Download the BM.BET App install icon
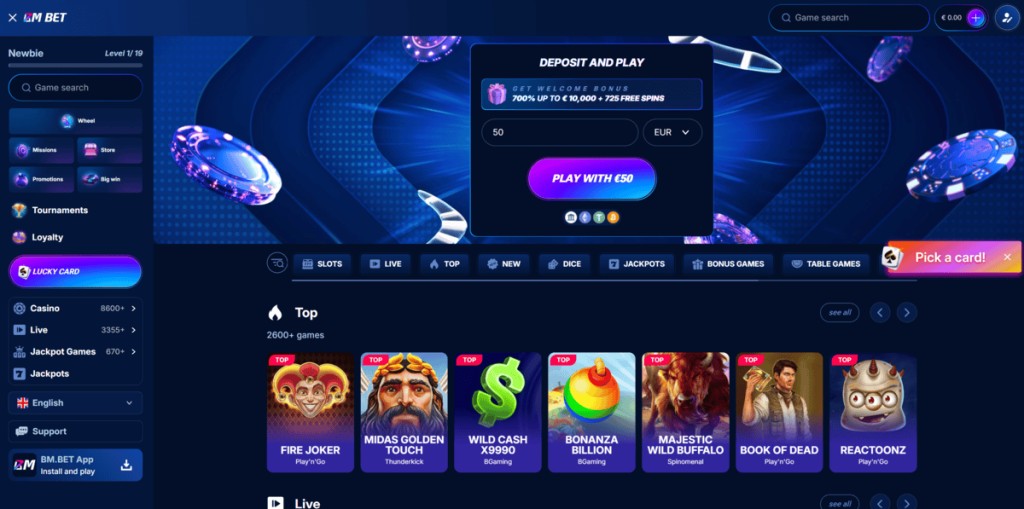The width and height of the screenshot is (1024, 509). coord(127,465)
